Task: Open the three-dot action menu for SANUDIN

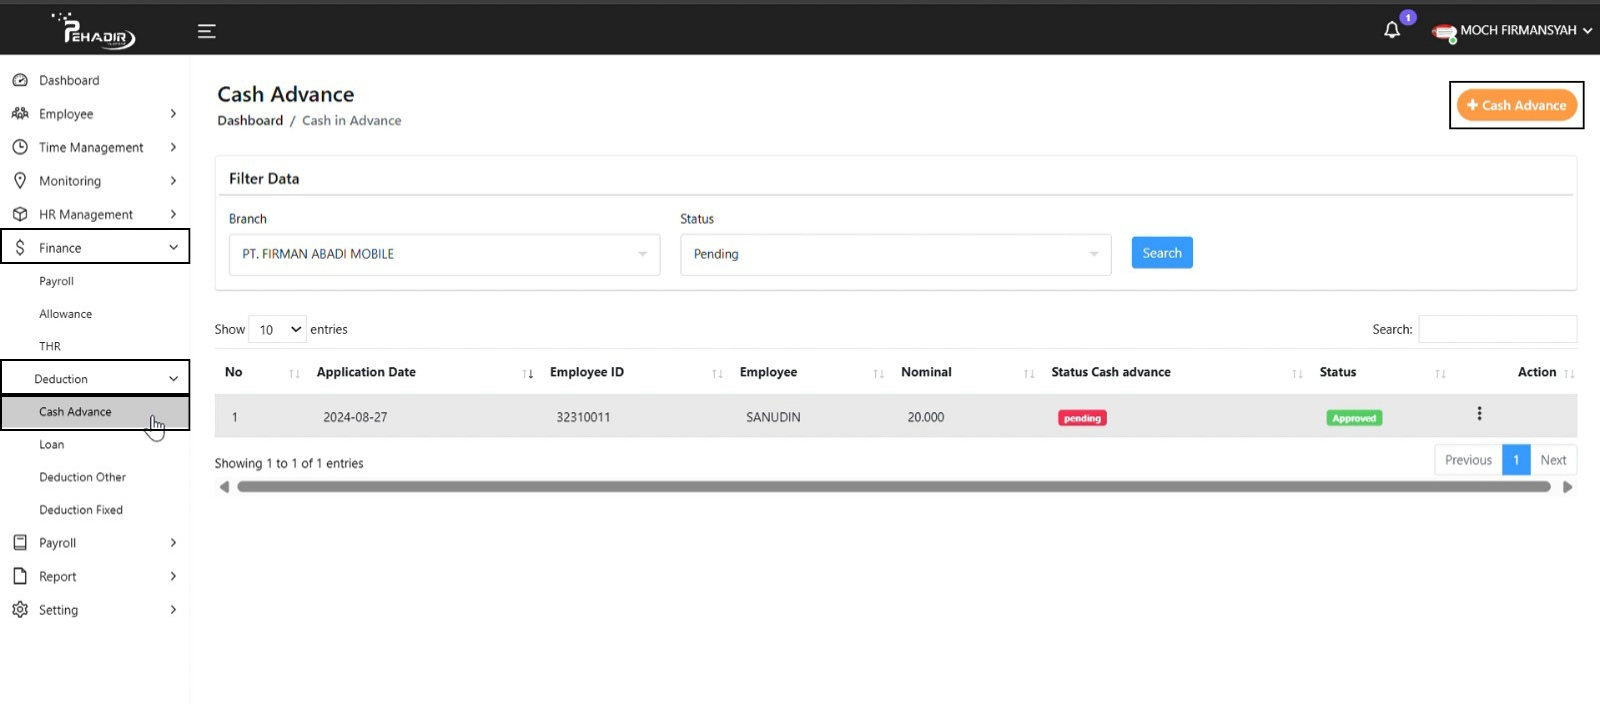Action: click(x=1479, y=414)
